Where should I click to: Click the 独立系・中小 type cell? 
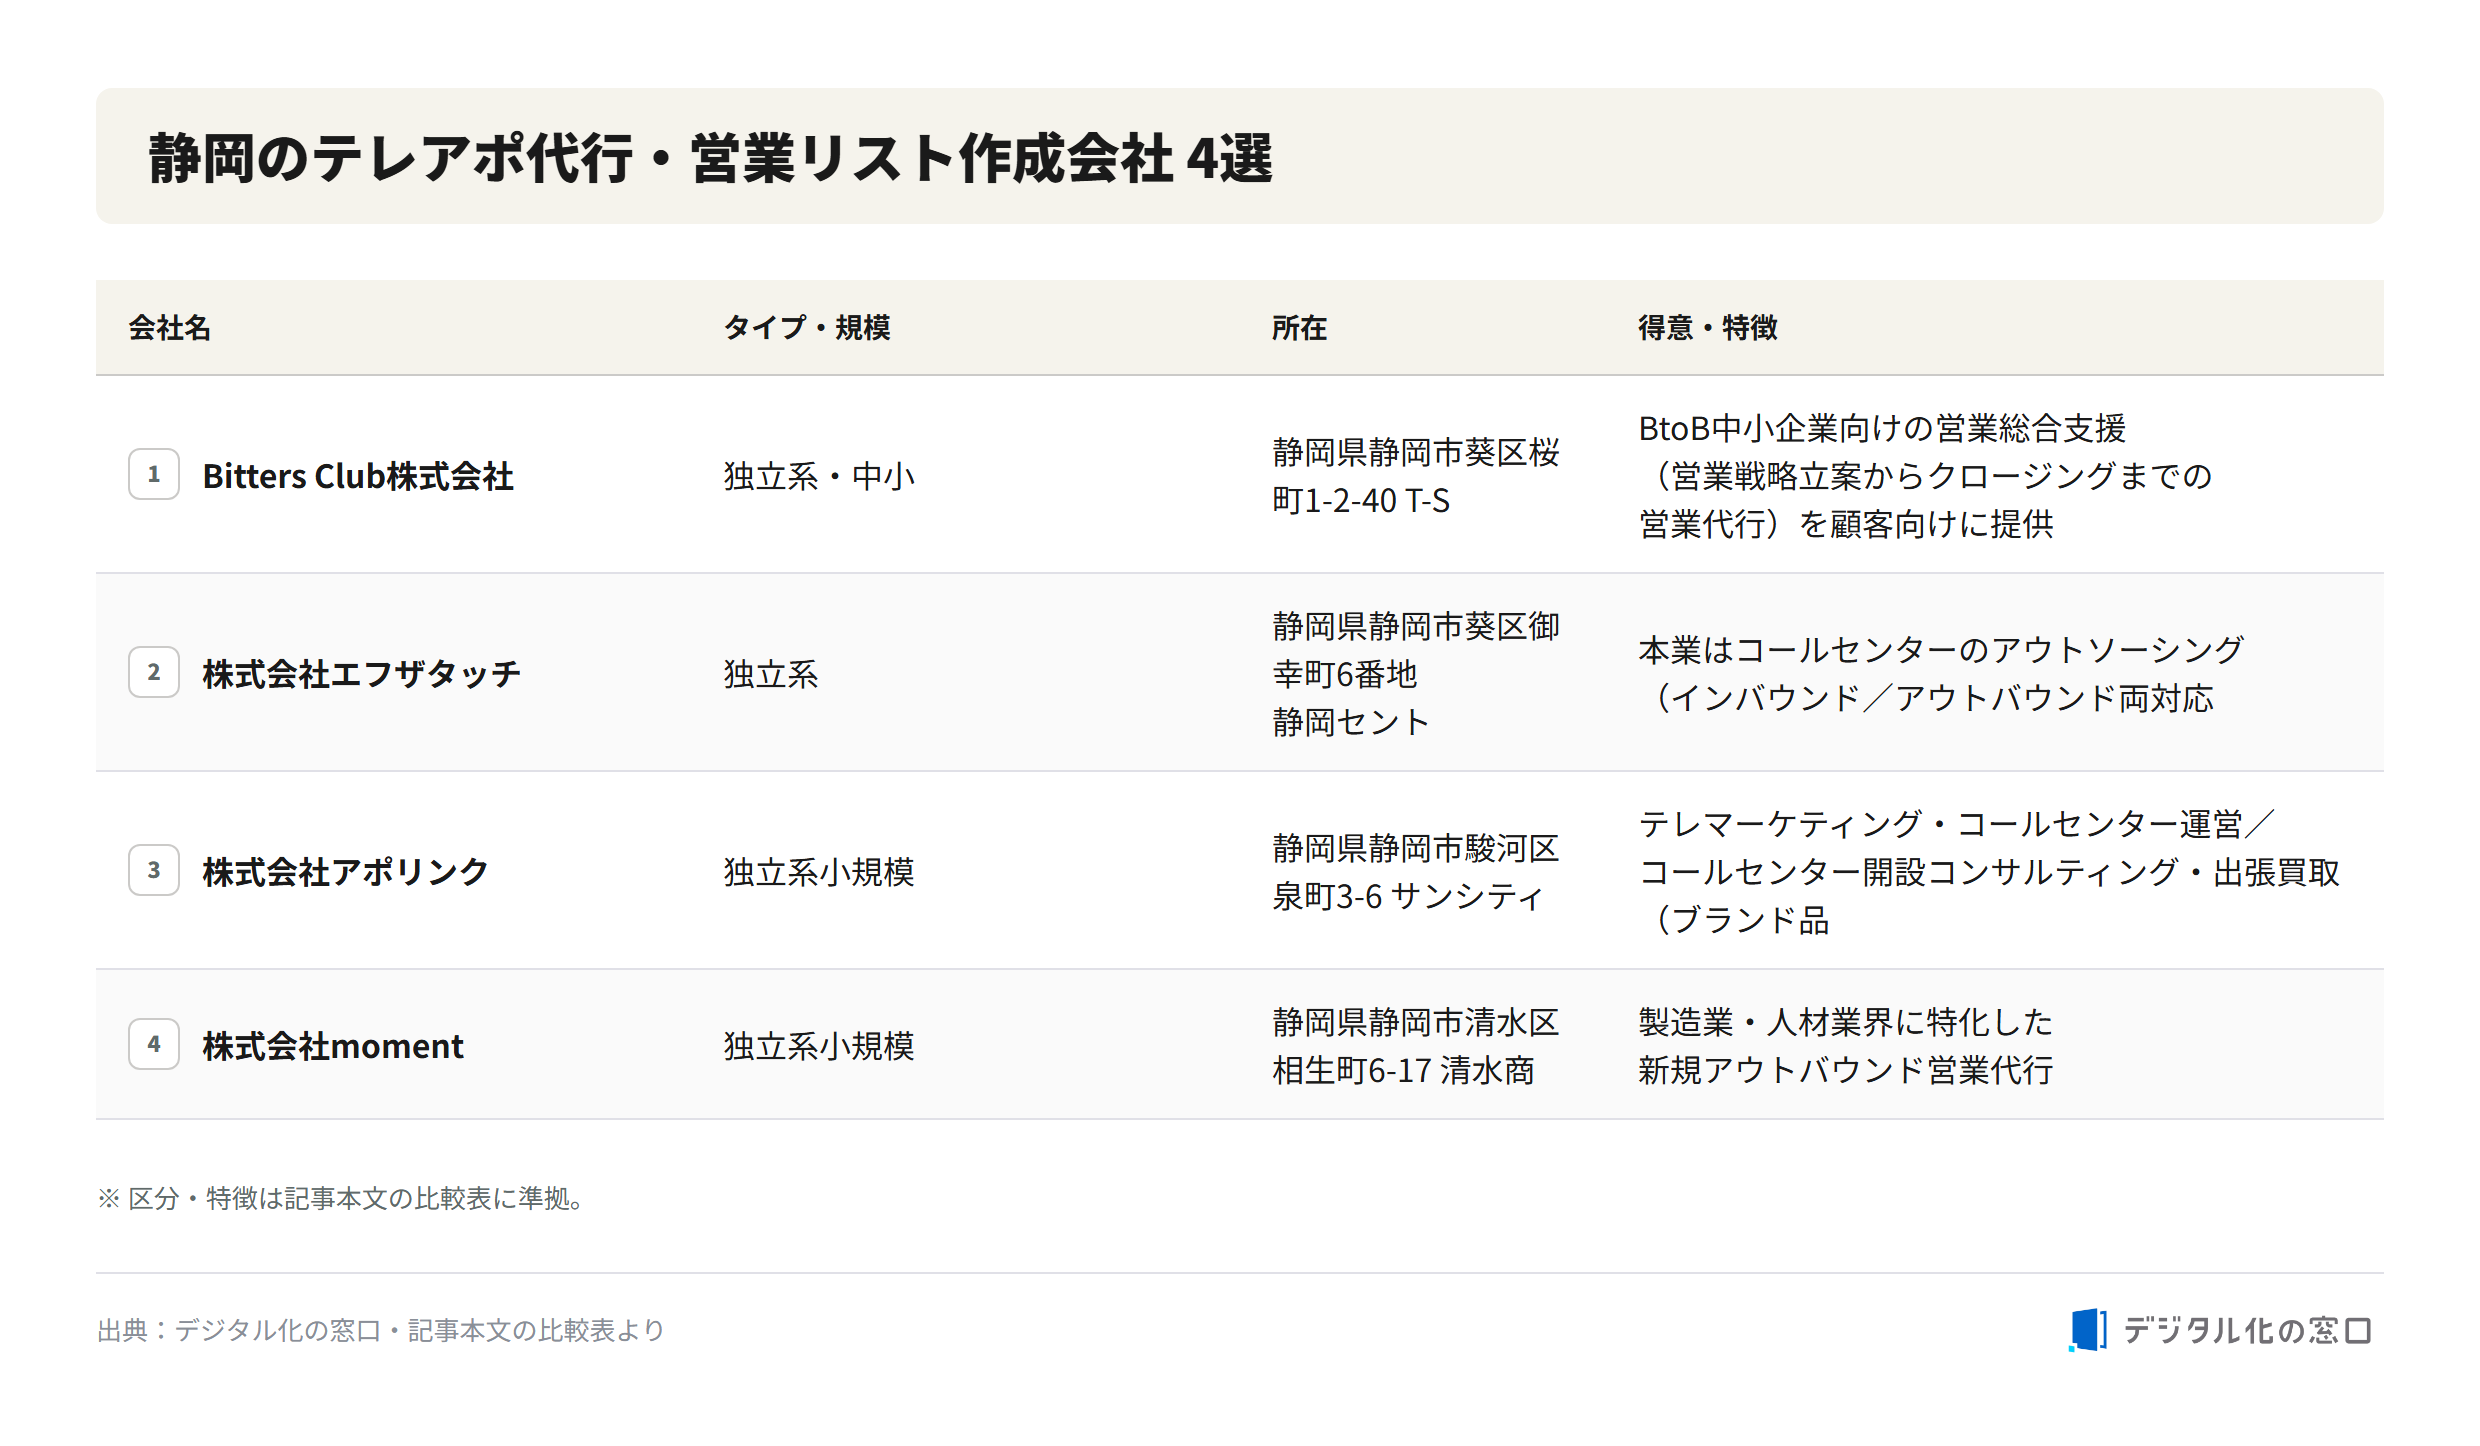pyautogui.click(x=819, y=476)
